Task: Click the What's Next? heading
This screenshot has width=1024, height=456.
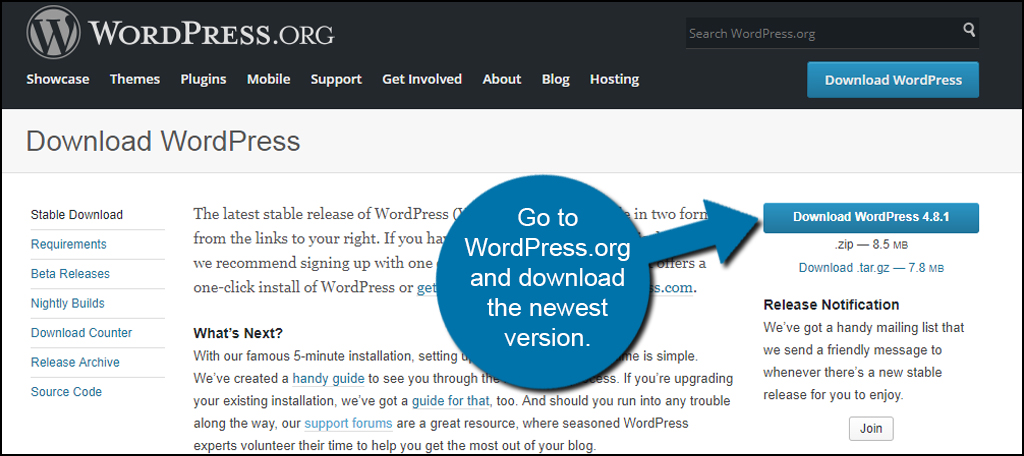Action: pos(238,333)
